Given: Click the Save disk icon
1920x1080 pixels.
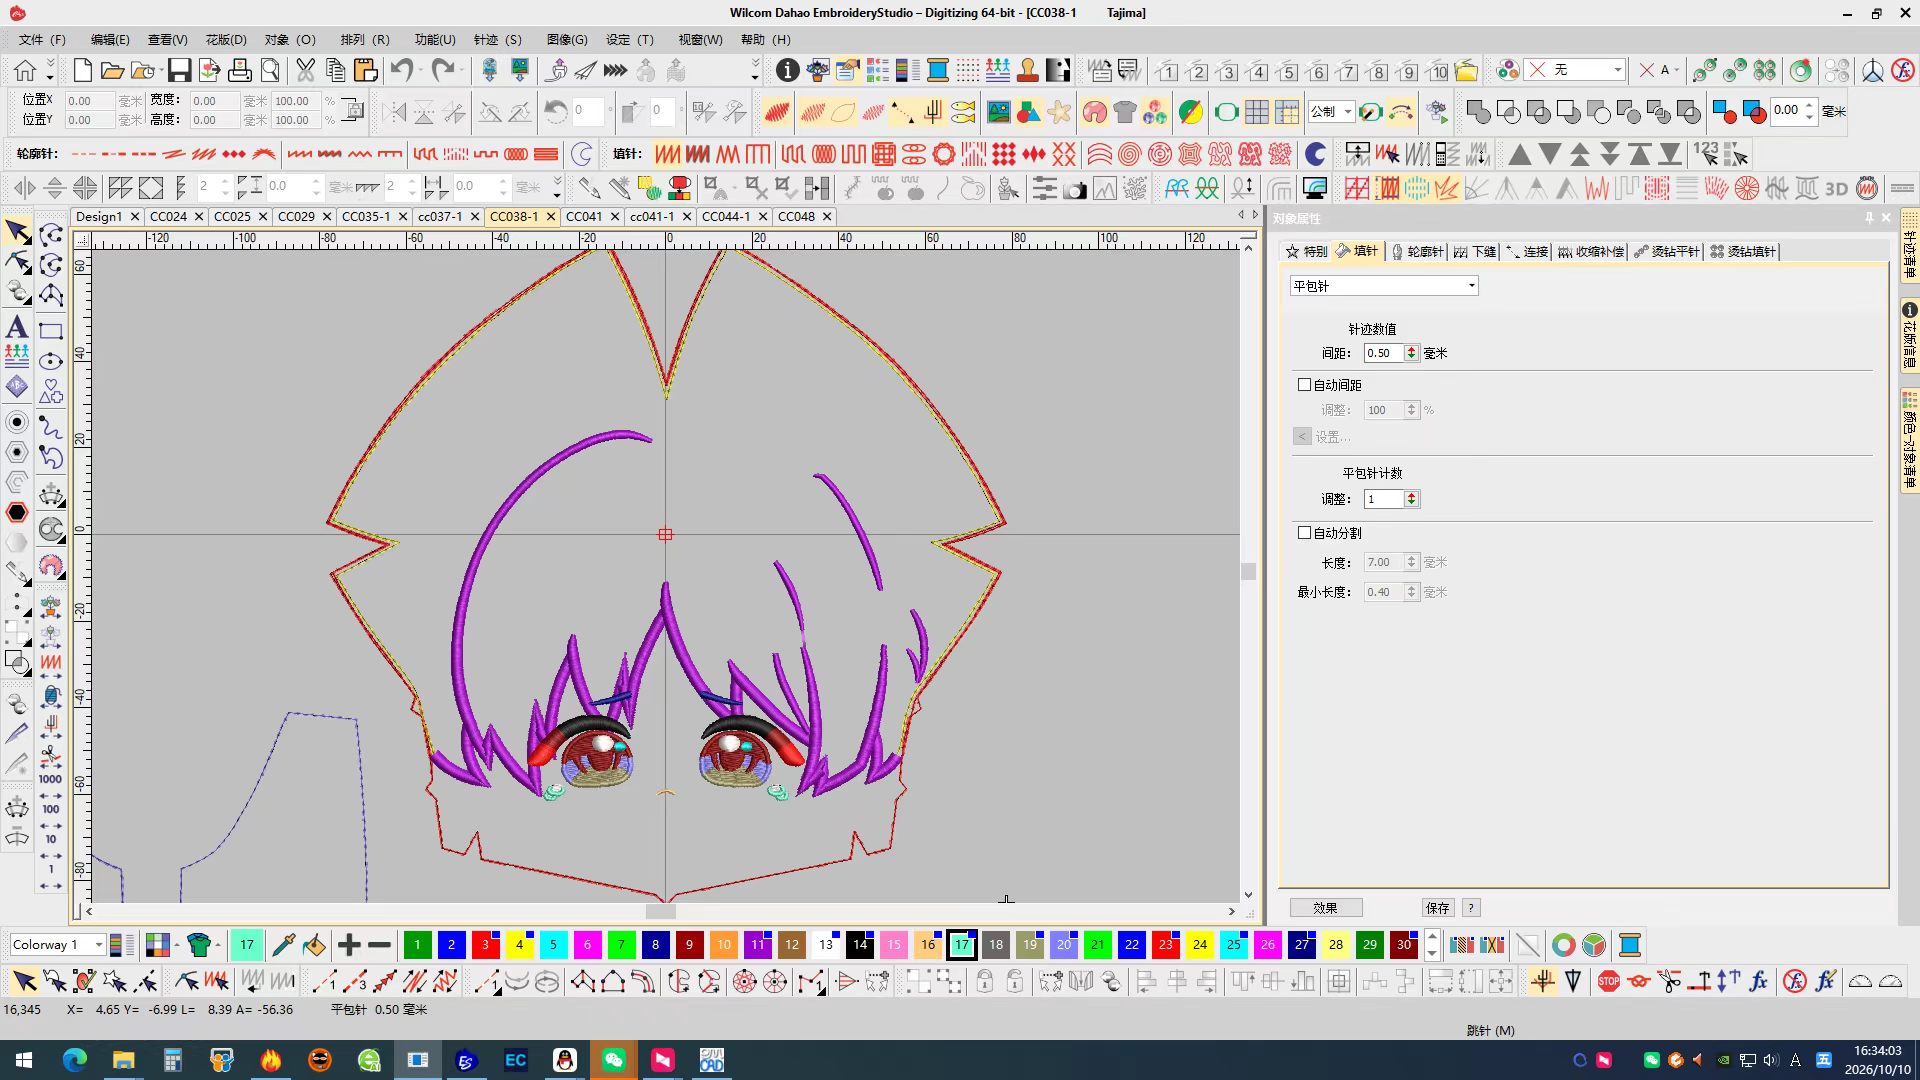Looking at the screenshot, I should tap(179, 70).
